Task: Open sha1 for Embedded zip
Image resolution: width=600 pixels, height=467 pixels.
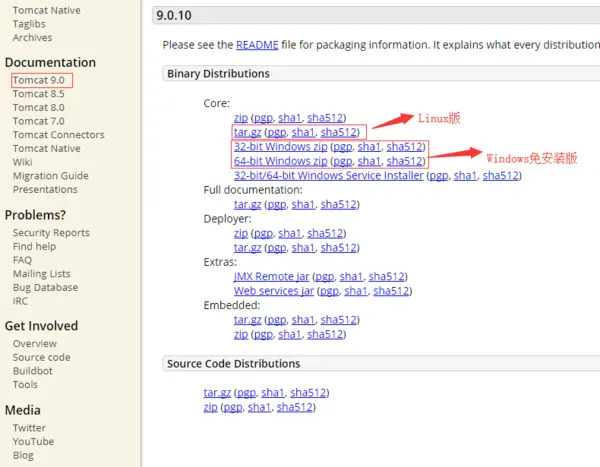Action: [x=290, y=335]
